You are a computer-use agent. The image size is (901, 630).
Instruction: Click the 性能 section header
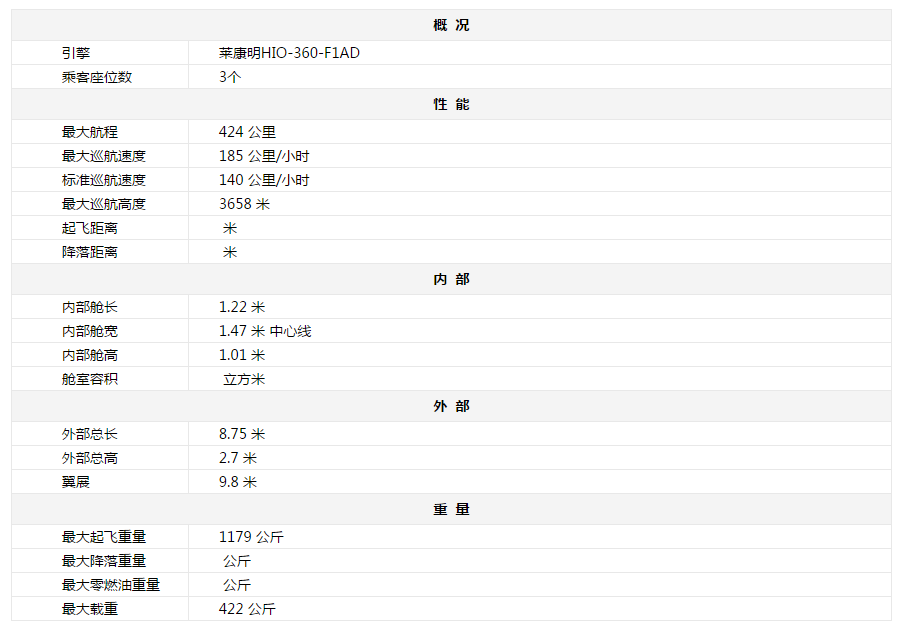click(451, 104)
